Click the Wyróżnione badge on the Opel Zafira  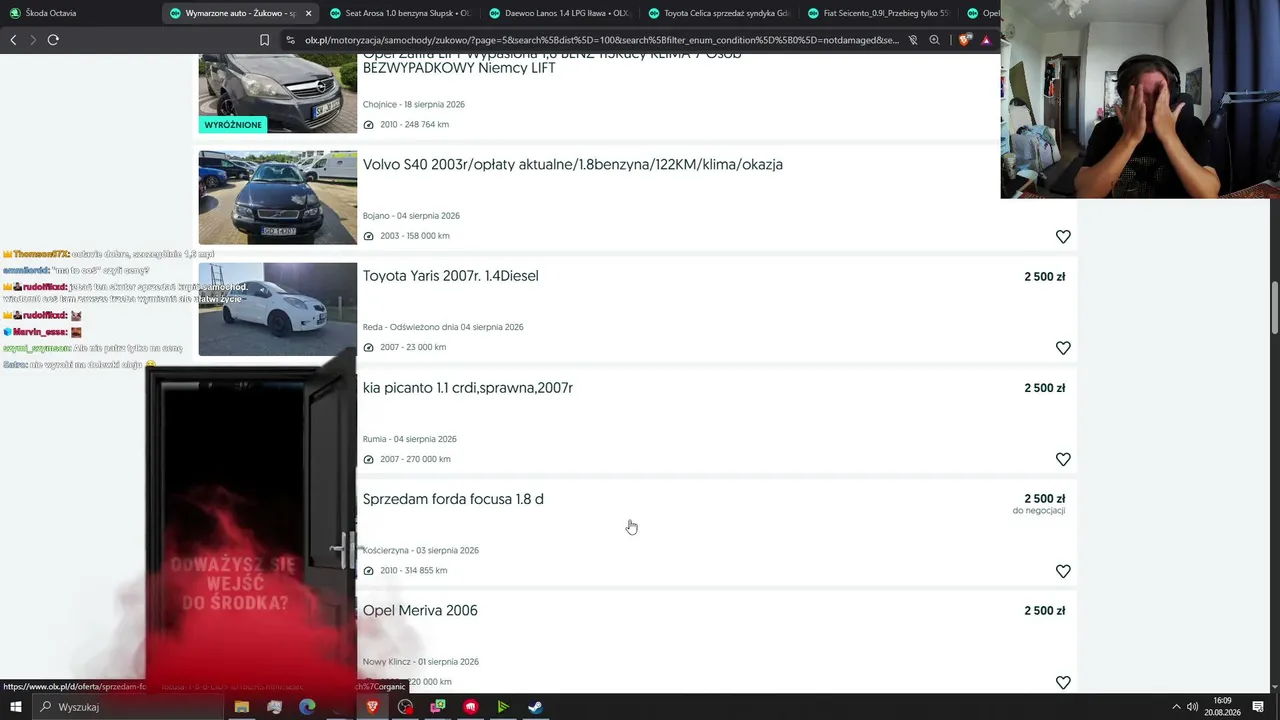coord(233,125)
